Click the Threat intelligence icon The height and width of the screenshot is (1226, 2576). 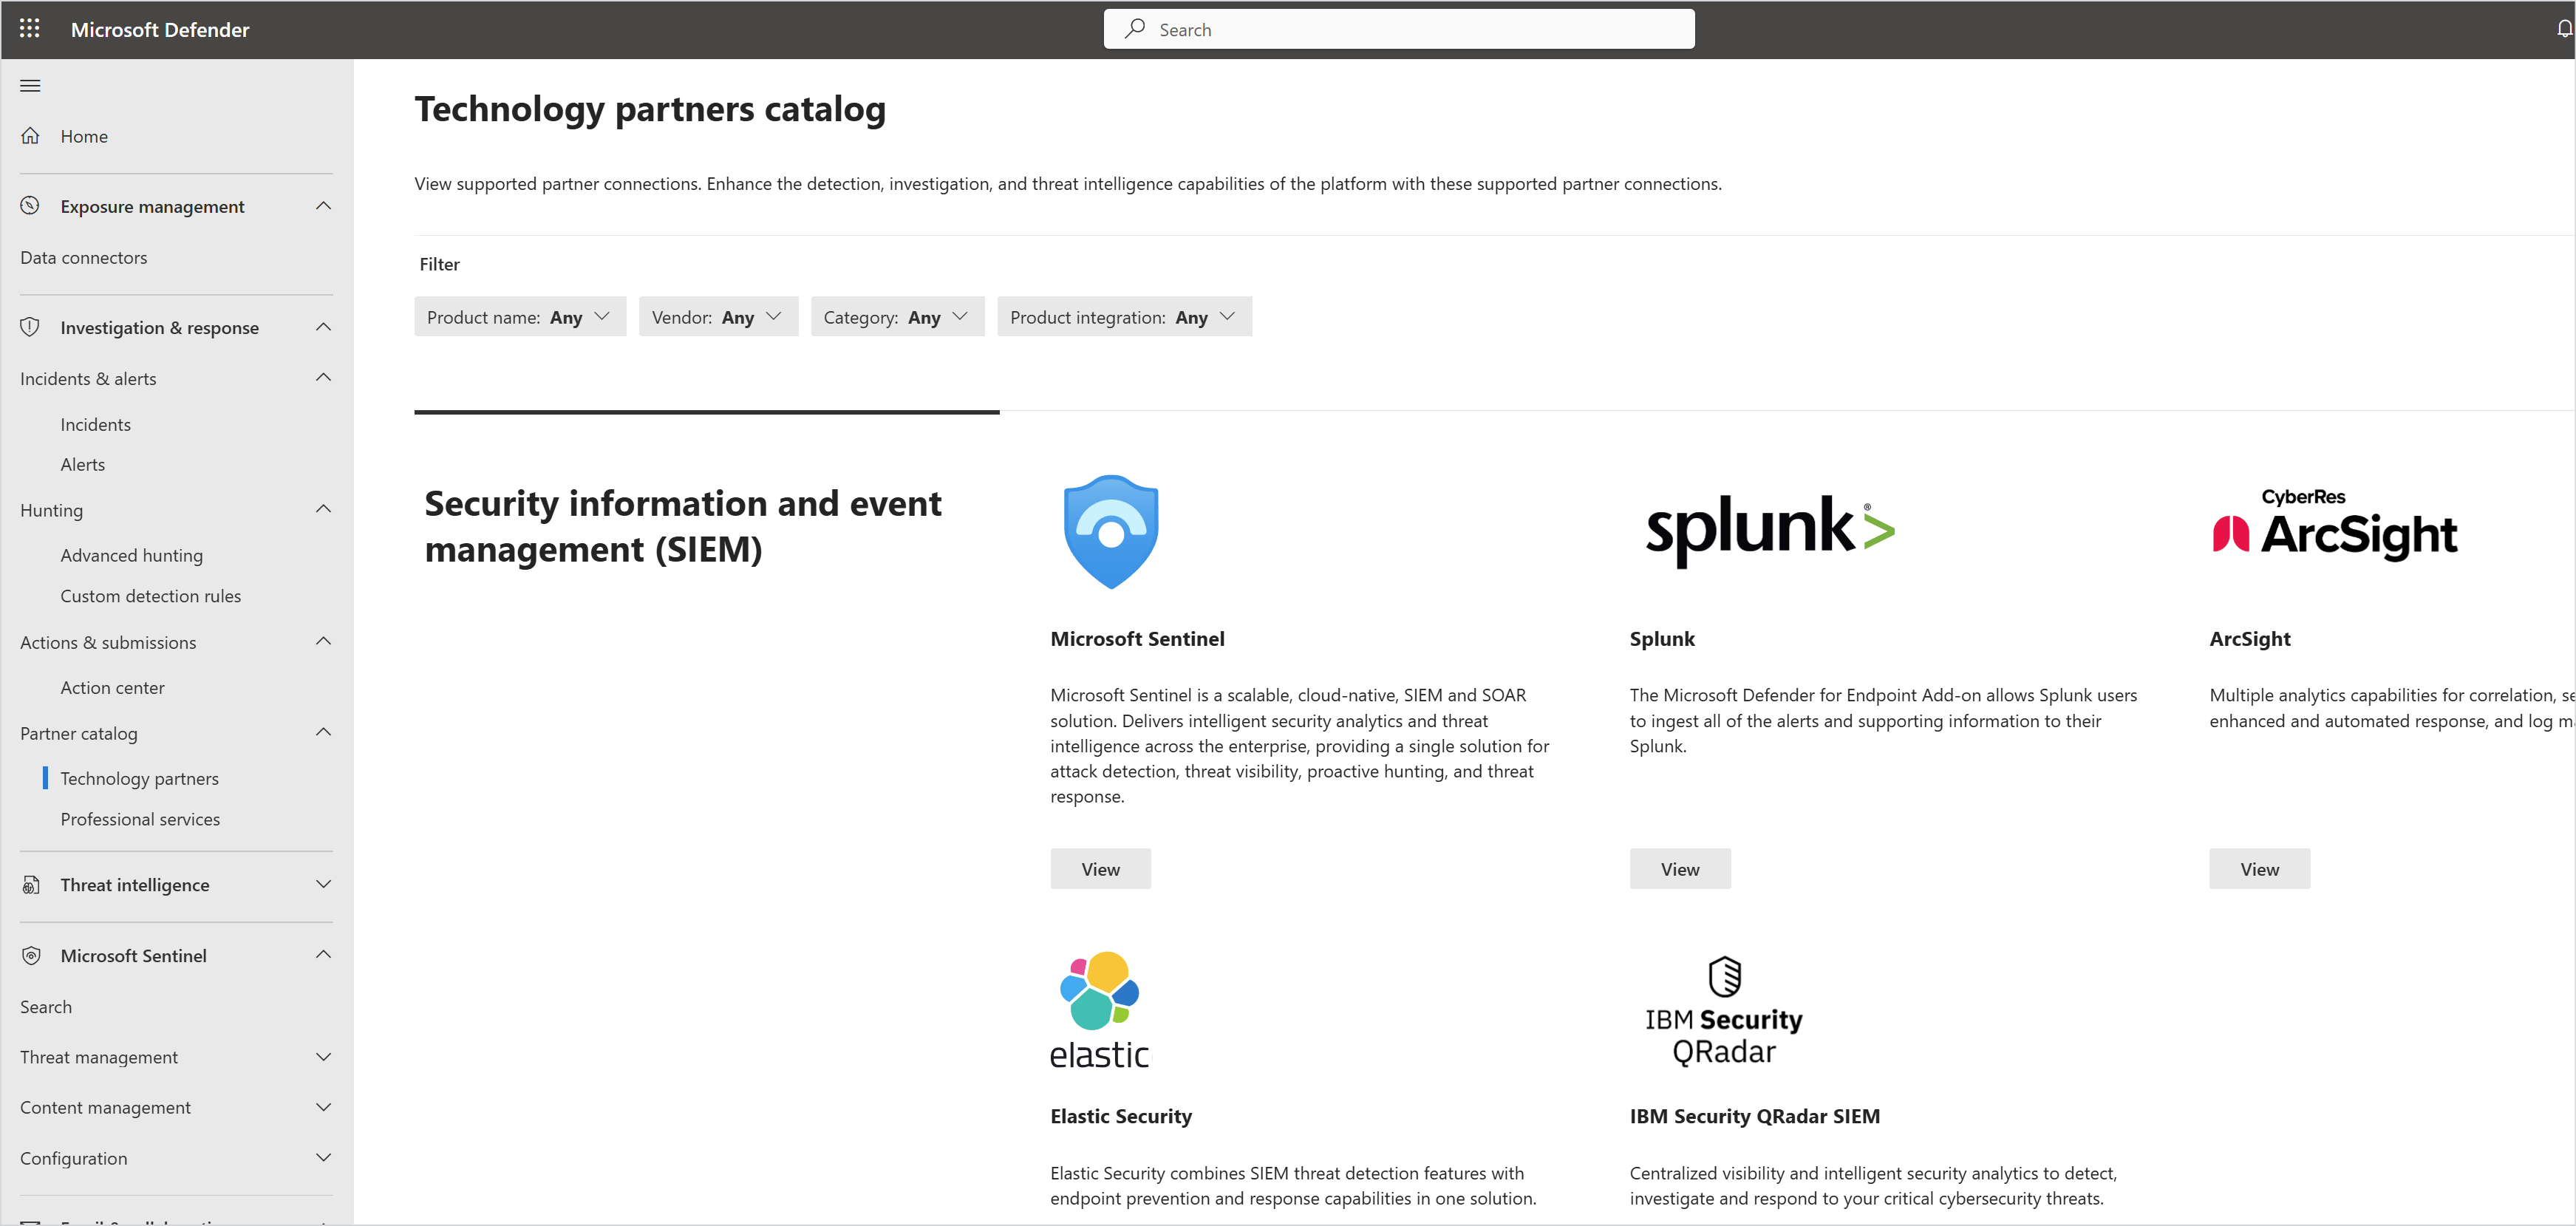[x=31, y=885]
